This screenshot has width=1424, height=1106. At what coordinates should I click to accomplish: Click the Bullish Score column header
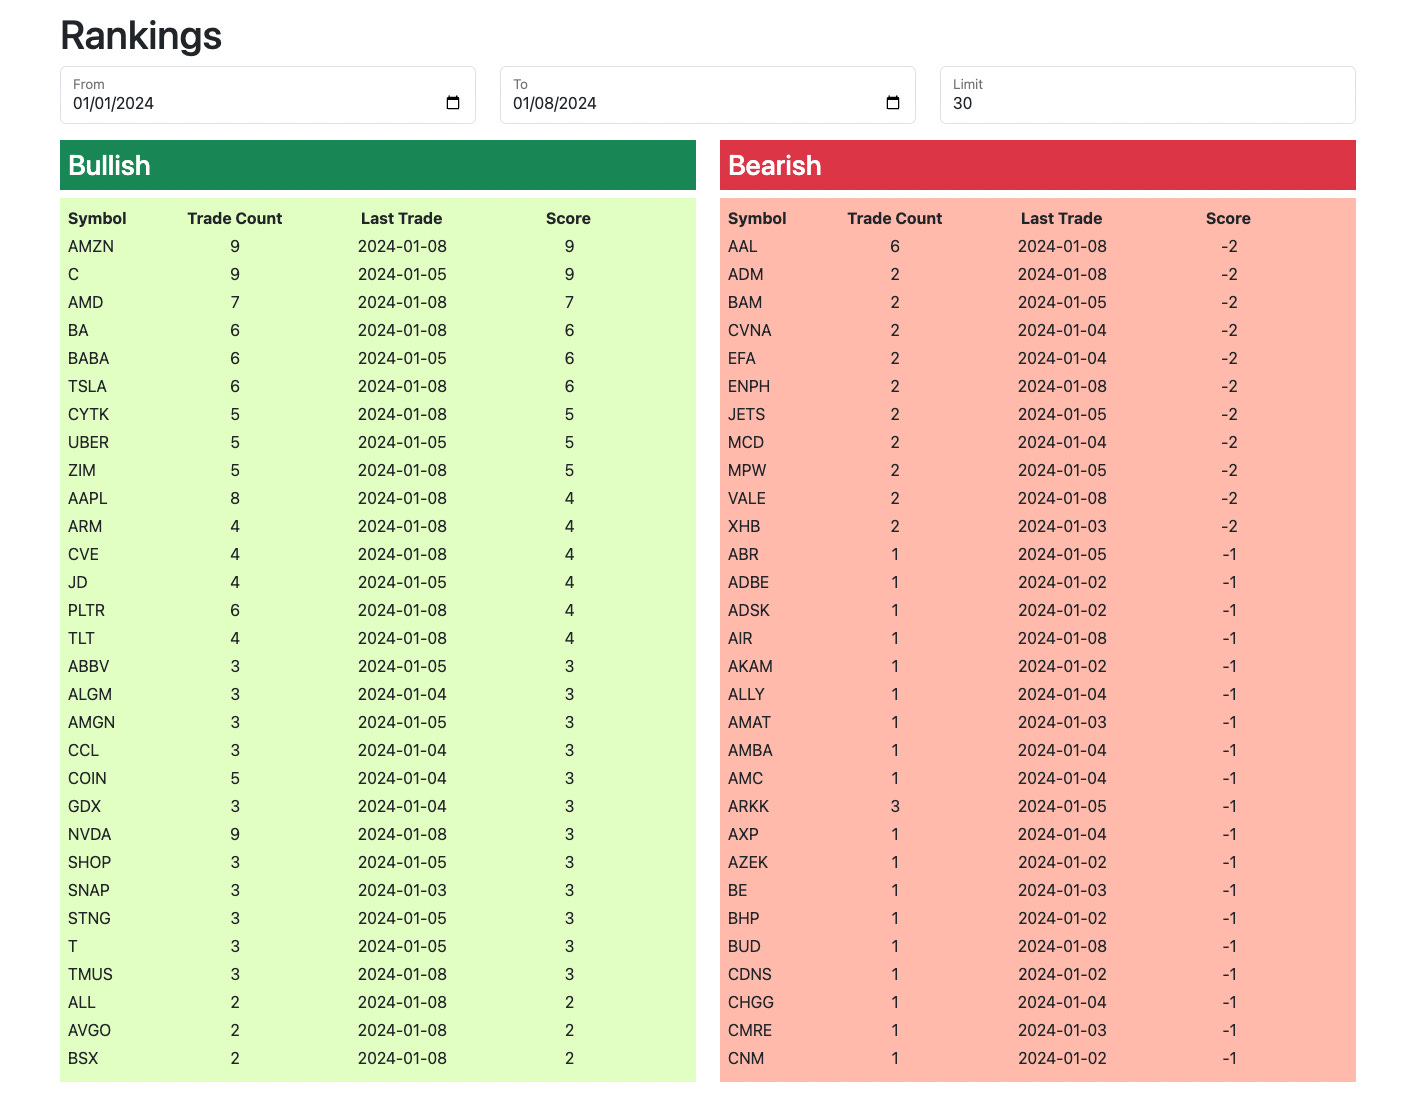[x=568, y=218]
